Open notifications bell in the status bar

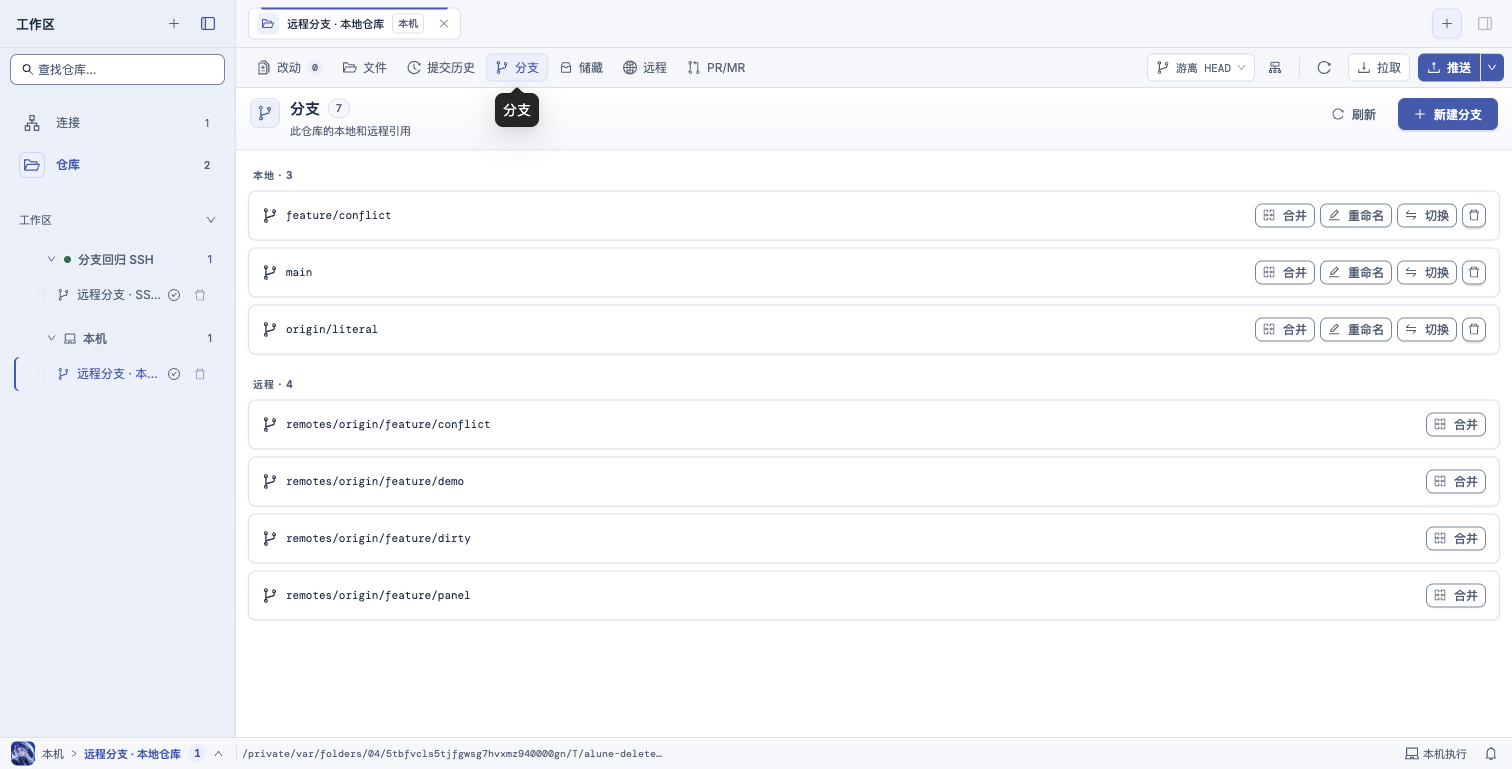[1490, 754]
